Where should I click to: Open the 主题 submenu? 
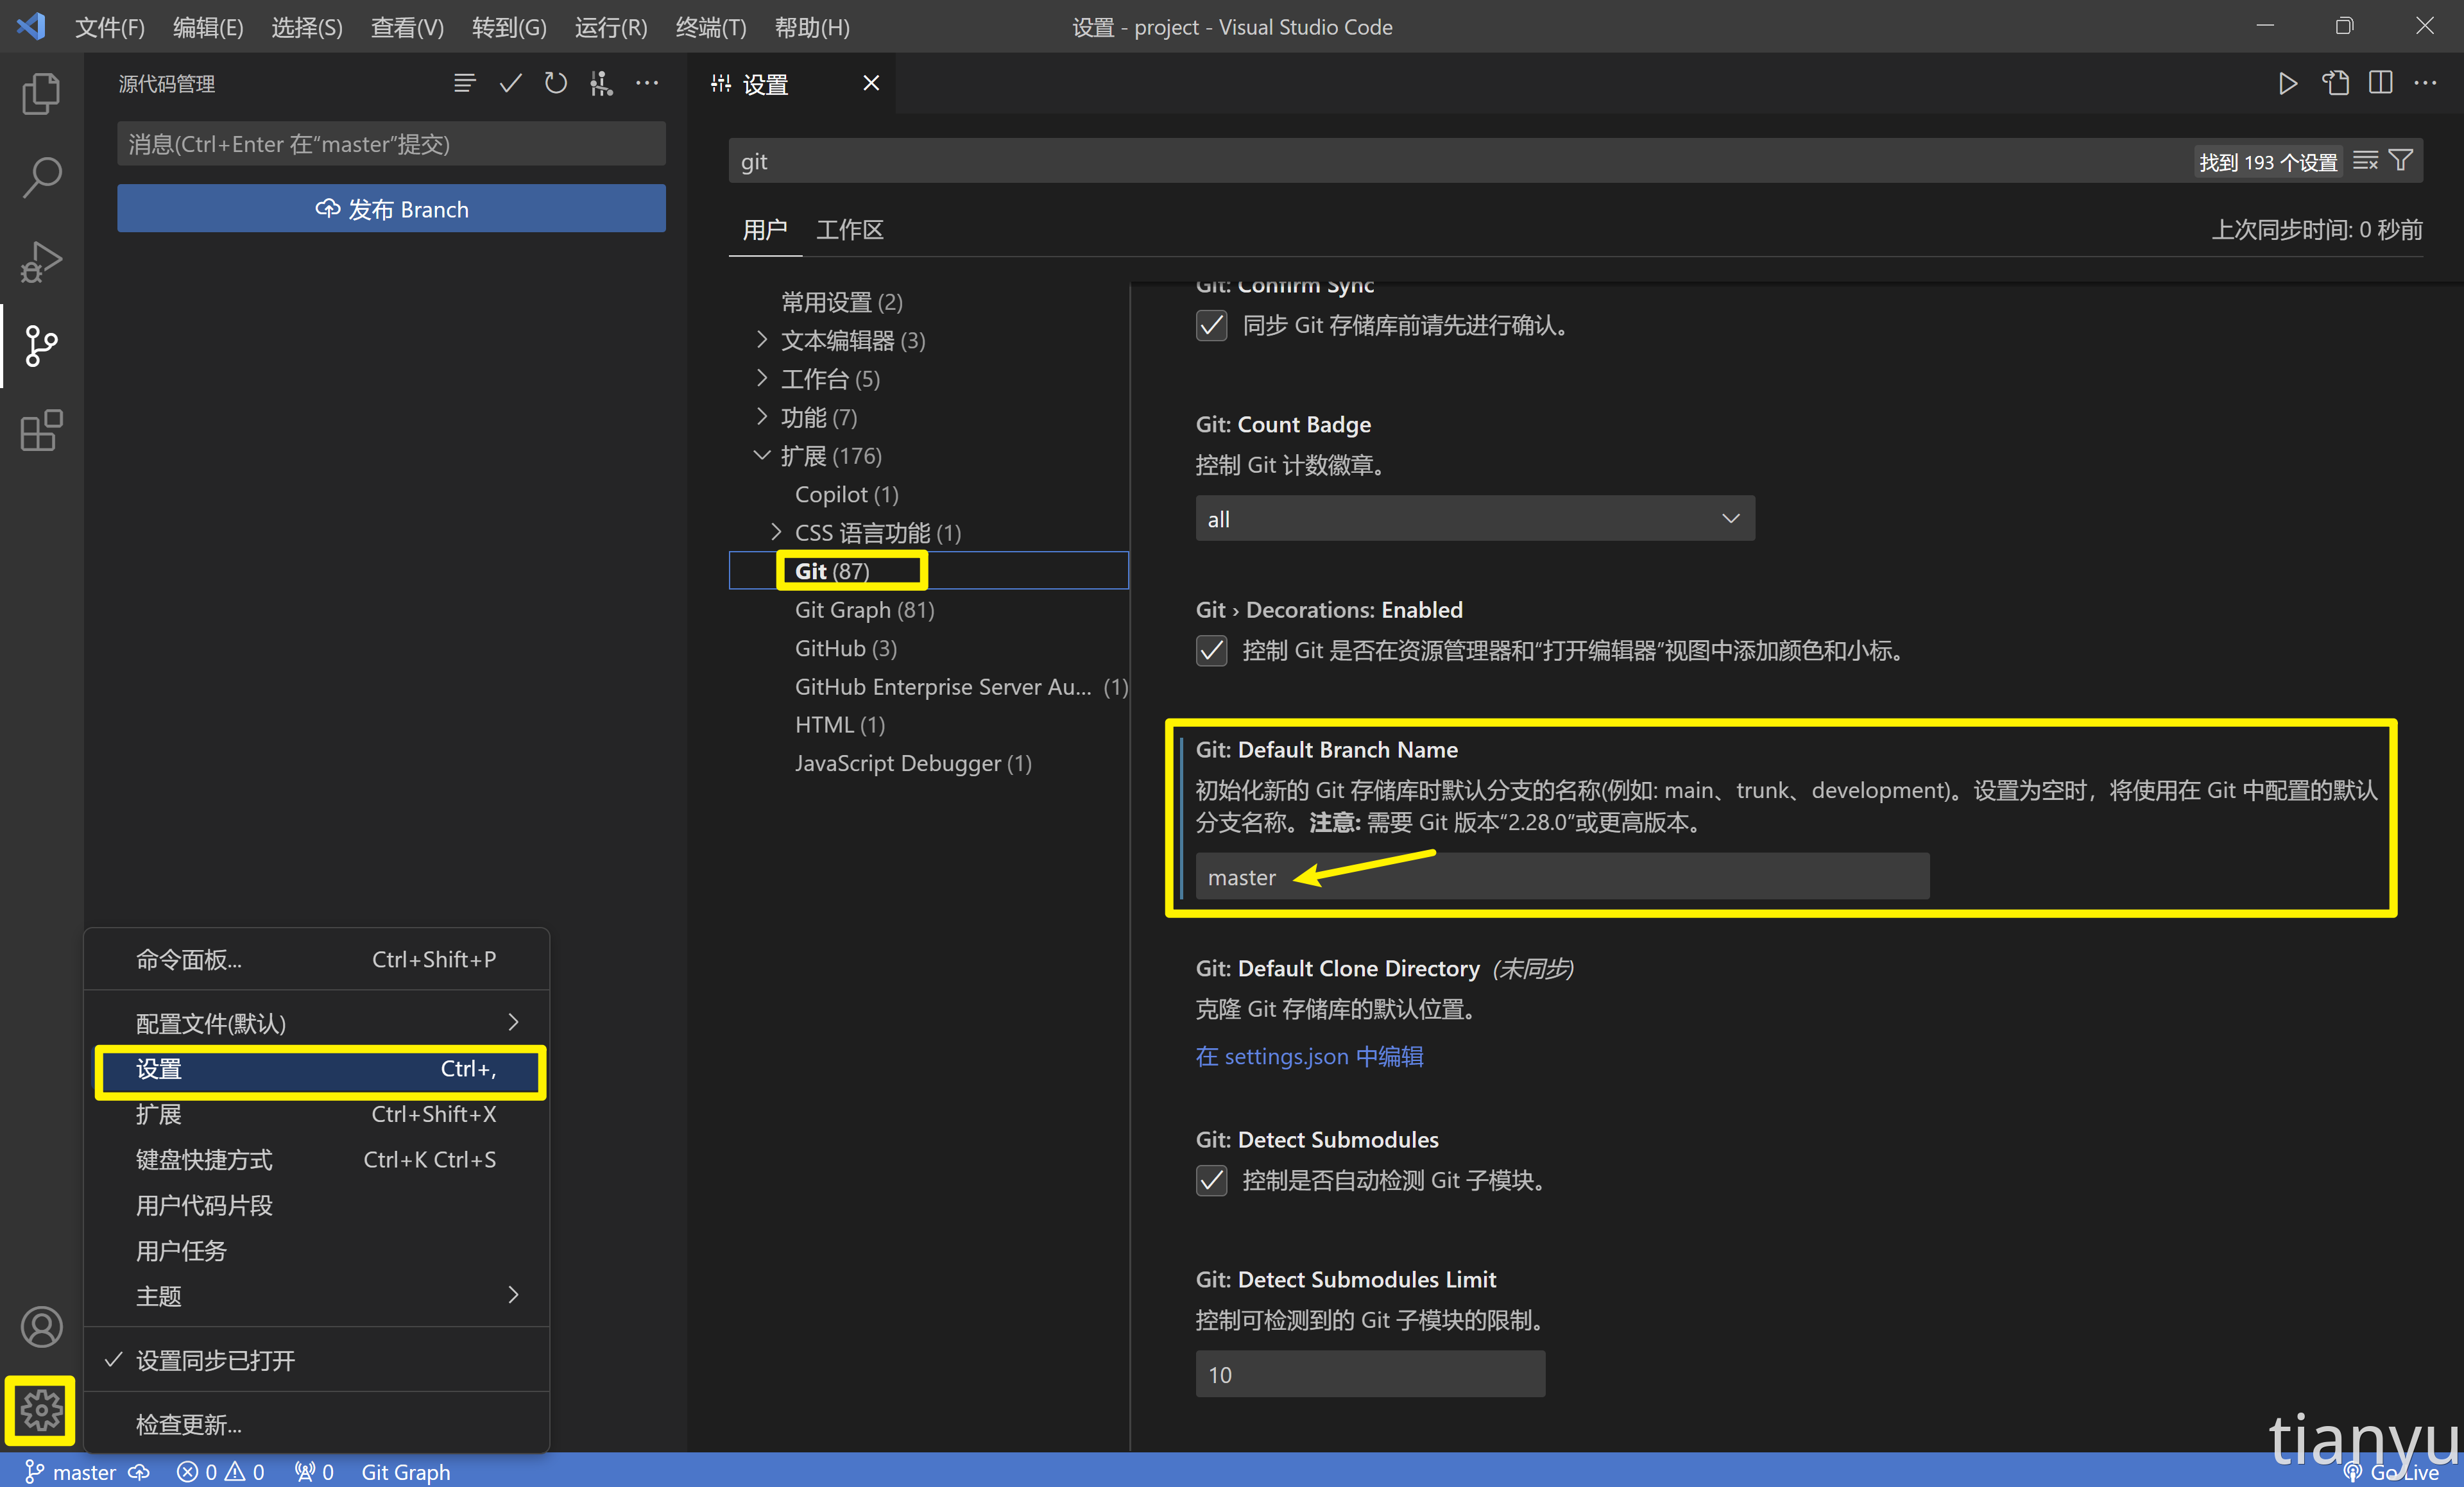[x=316, y=1296]
